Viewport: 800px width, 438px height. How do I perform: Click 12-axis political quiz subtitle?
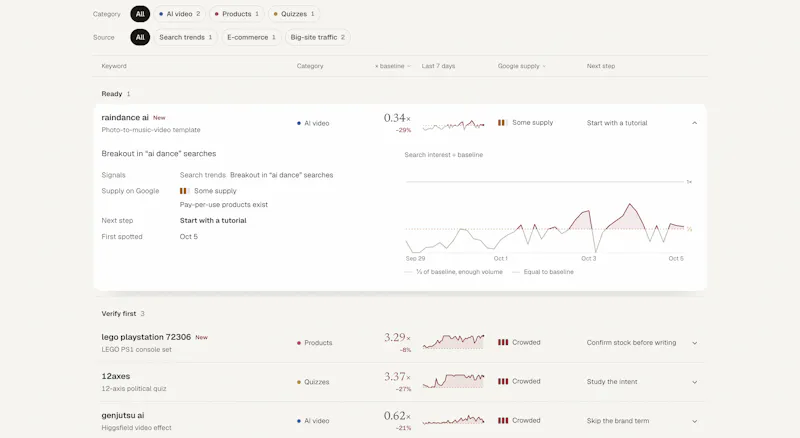point(134,388)
